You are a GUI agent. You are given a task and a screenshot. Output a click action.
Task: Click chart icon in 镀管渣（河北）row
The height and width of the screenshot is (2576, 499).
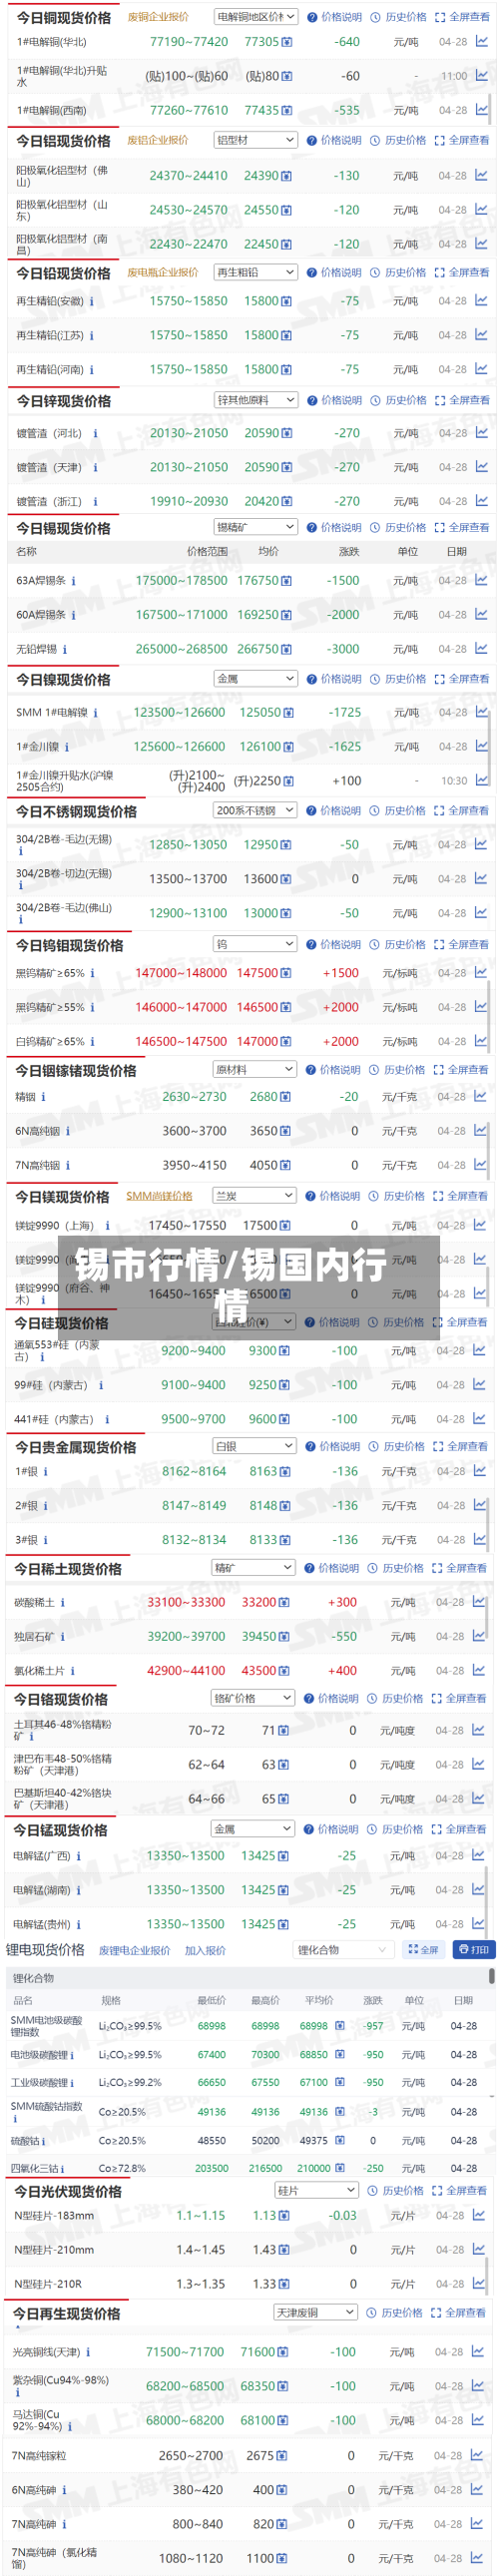pos(481,433)
